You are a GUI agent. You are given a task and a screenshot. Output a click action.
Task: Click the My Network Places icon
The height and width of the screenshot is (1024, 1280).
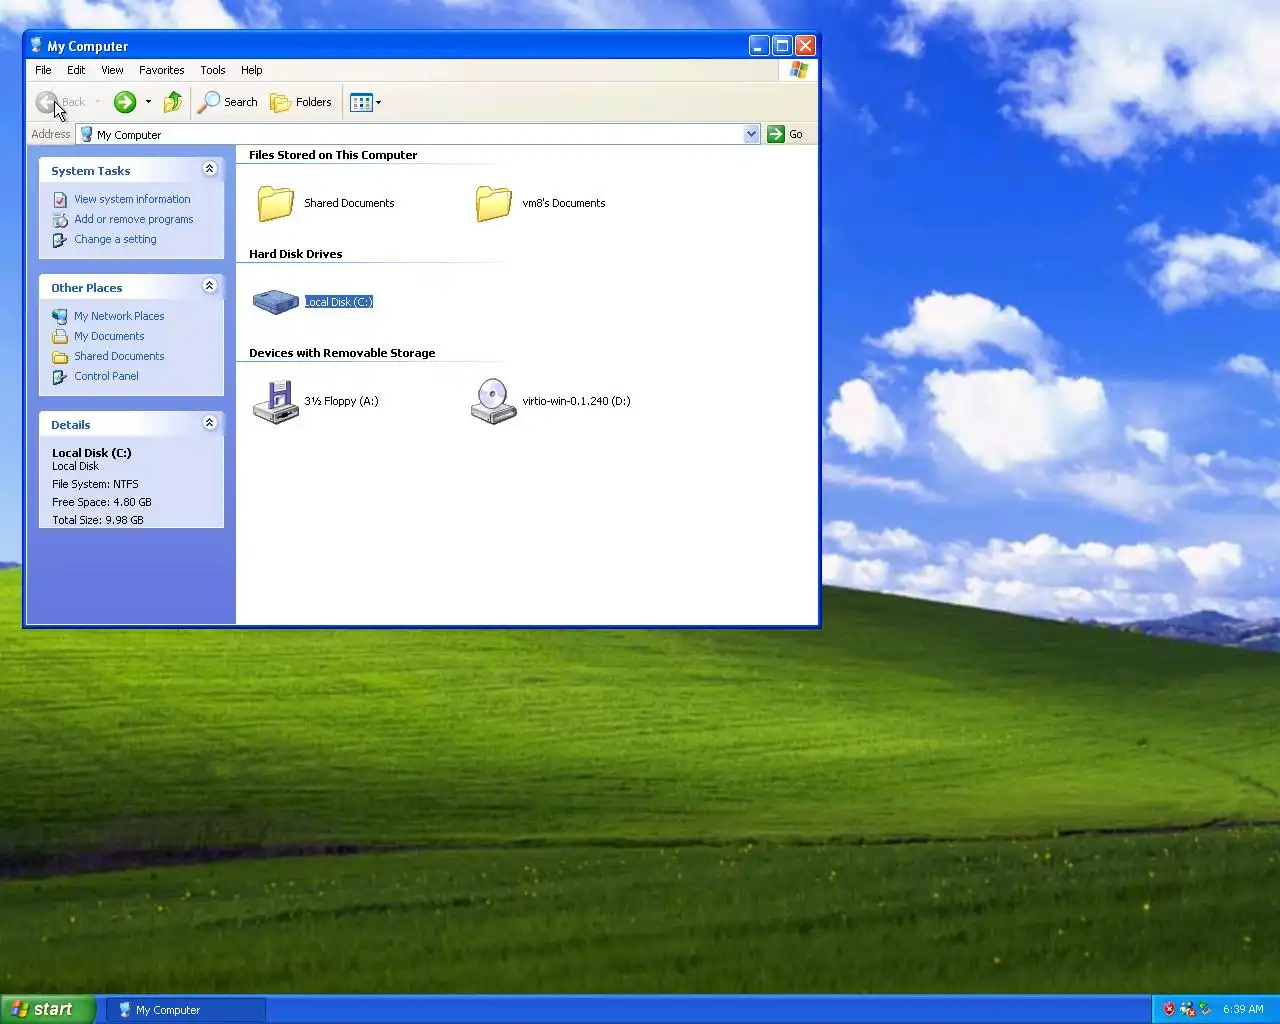click(x=60, y=316)
